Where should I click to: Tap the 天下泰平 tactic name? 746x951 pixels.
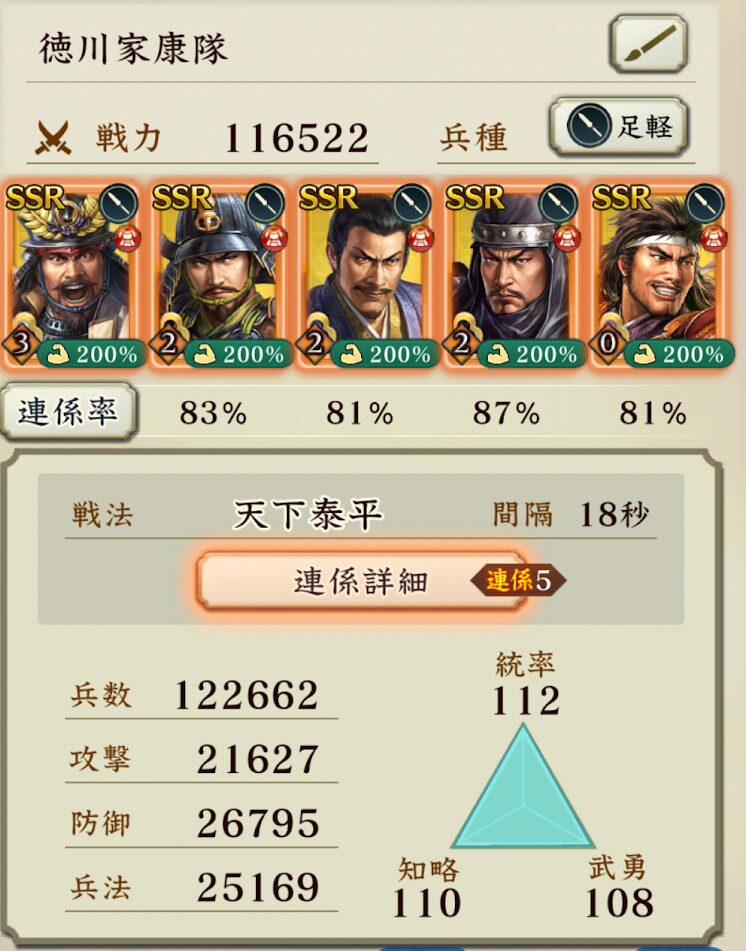tap(308, 515)
